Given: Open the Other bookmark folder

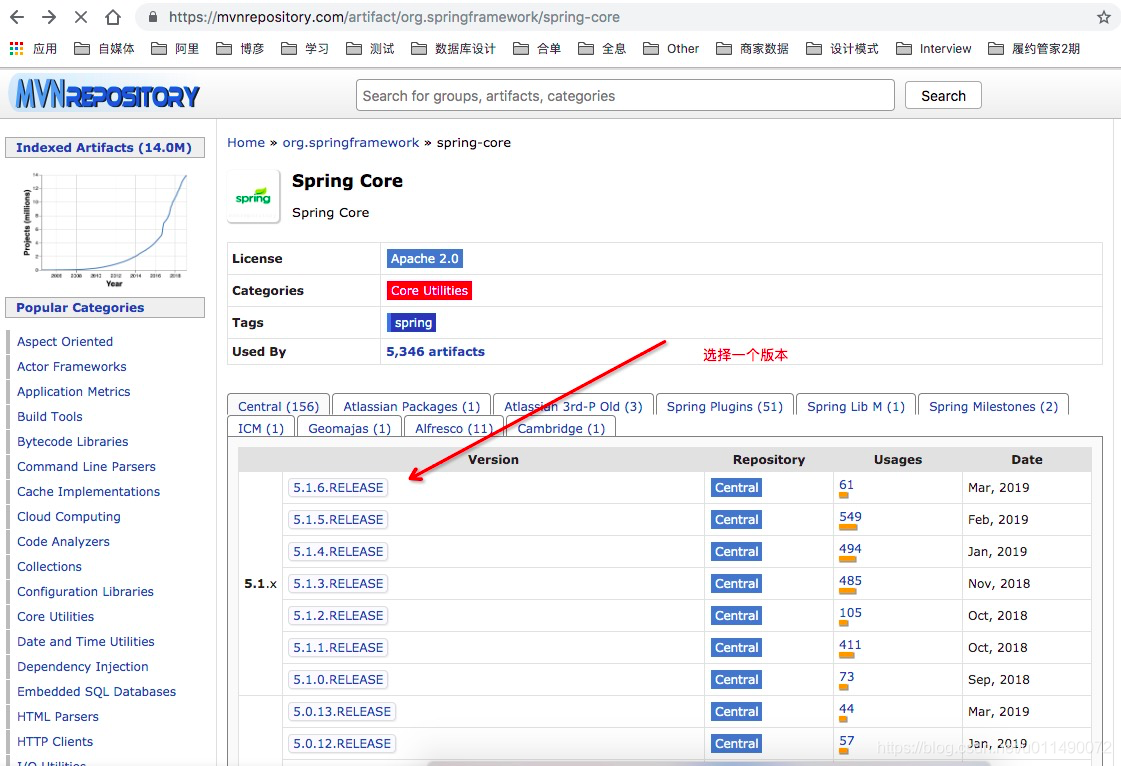Looking at the screenshot, I should pyautogui.click(x=671, y=49).
